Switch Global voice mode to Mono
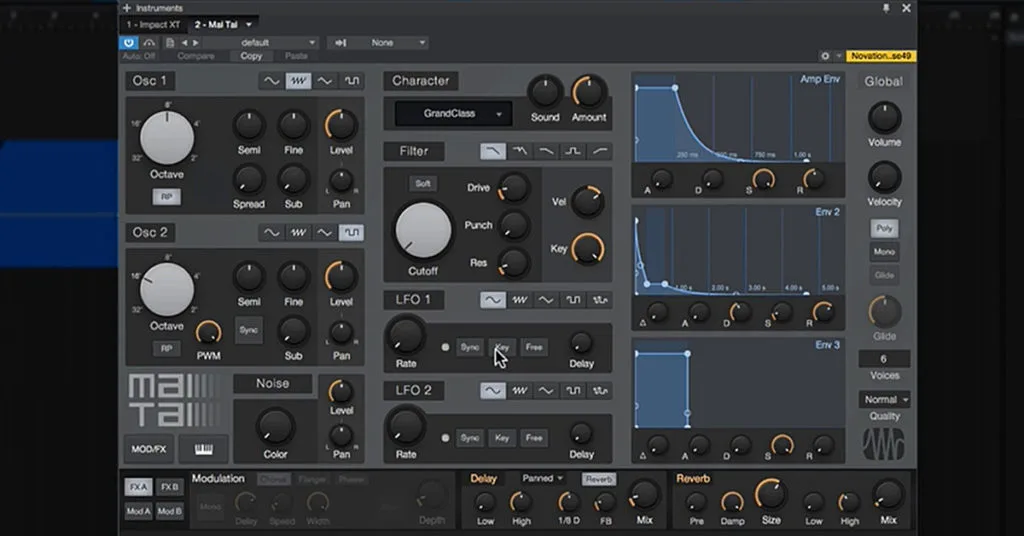The height and width of the screenshot is (536, 1024). tap(884, 251)
